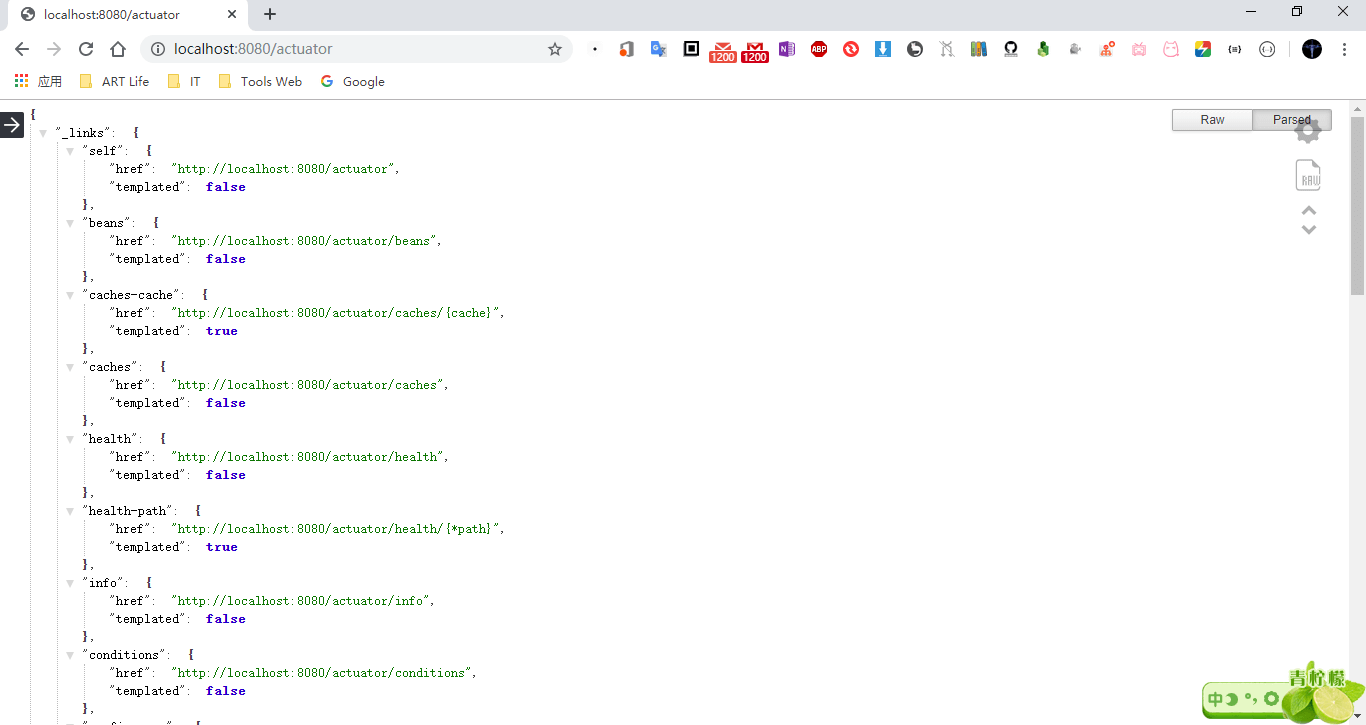1366x725 pixels.
Task: Click the colorful books extension icon
Action: pos(979,49)
